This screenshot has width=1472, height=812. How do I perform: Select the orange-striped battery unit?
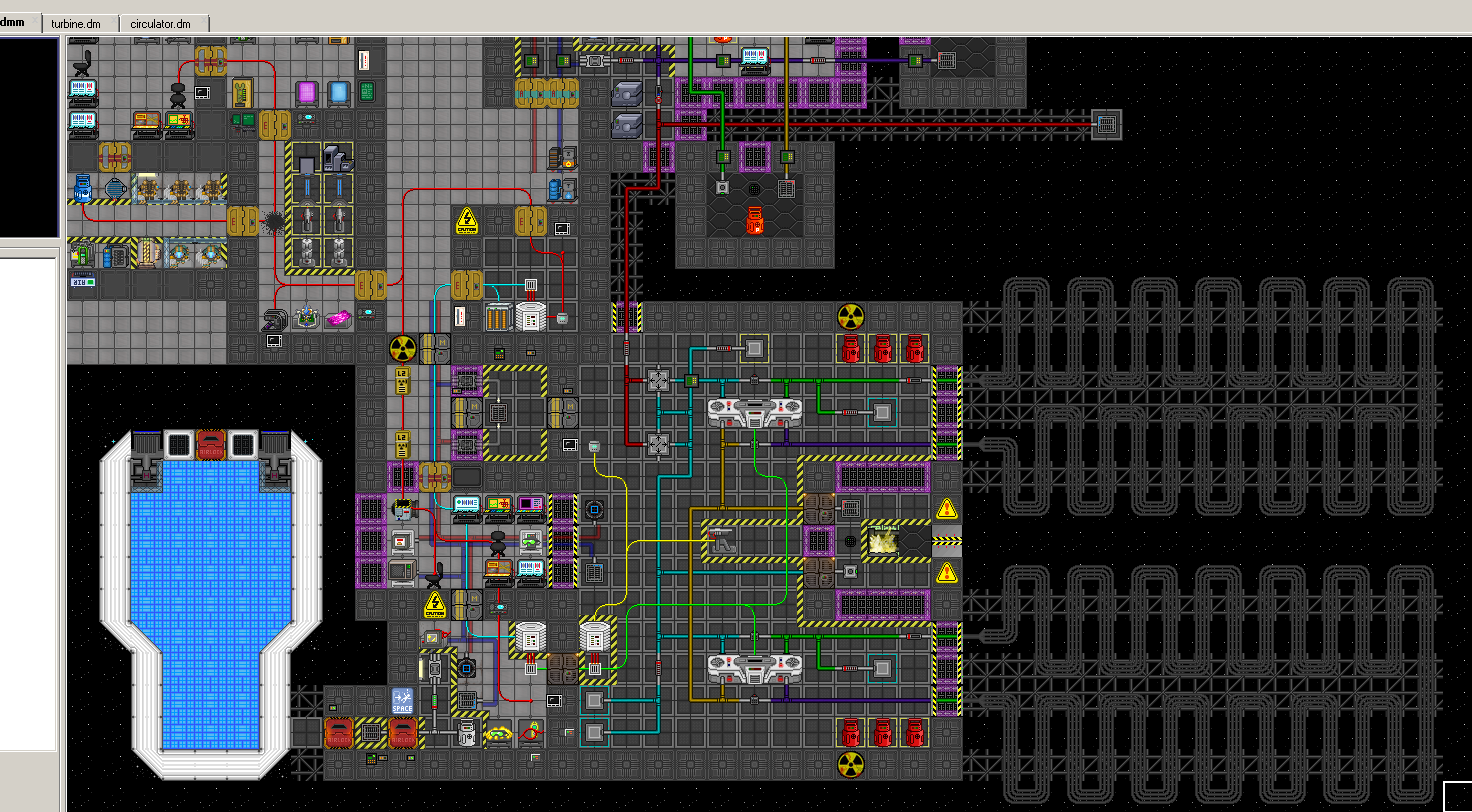(498, 317)
